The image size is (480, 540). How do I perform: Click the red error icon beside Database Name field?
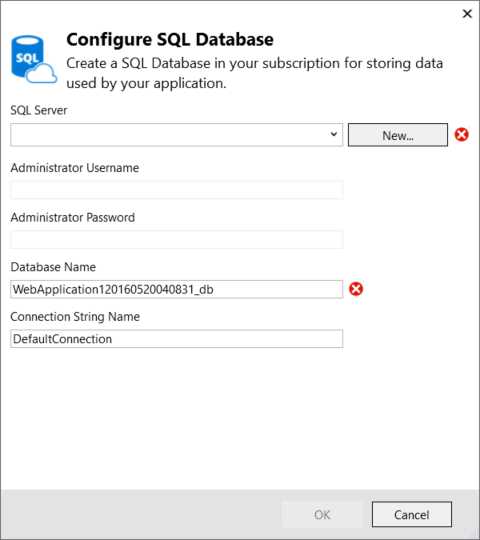pyautogui.click(x=356, y=289)
